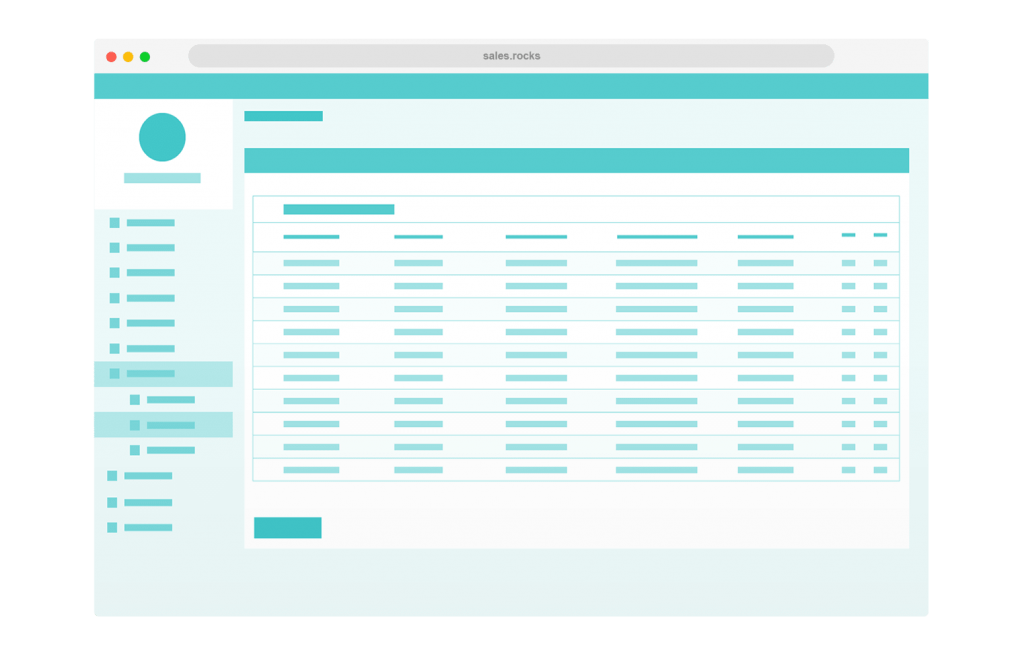Click the page title placeholder above the main panel
The image size is (1024, 661).
[283, 116]
